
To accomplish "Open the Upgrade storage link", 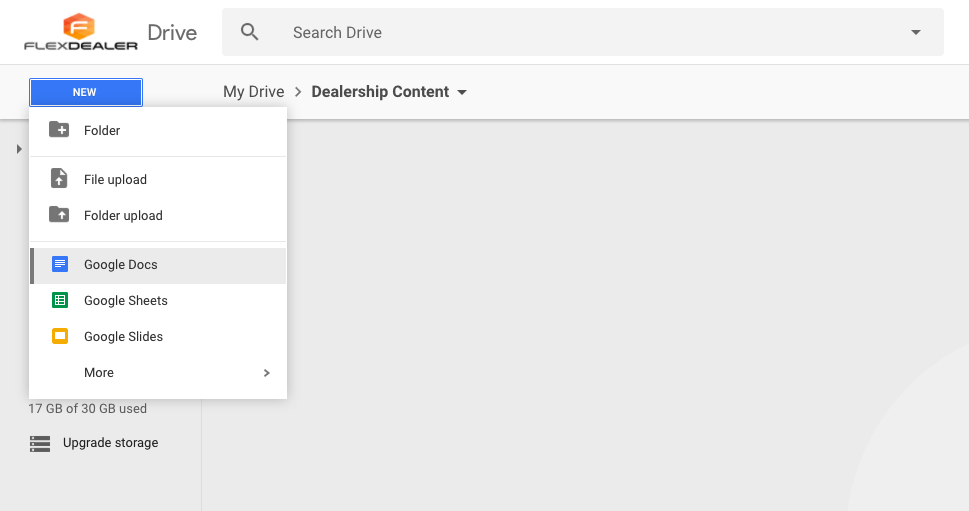I will pos(110,443).
